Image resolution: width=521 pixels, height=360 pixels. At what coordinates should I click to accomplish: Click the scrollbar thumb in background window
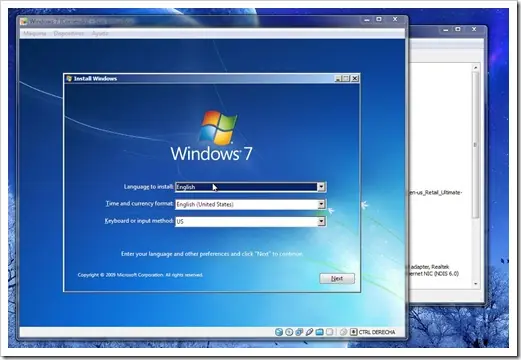coord(476,145)
